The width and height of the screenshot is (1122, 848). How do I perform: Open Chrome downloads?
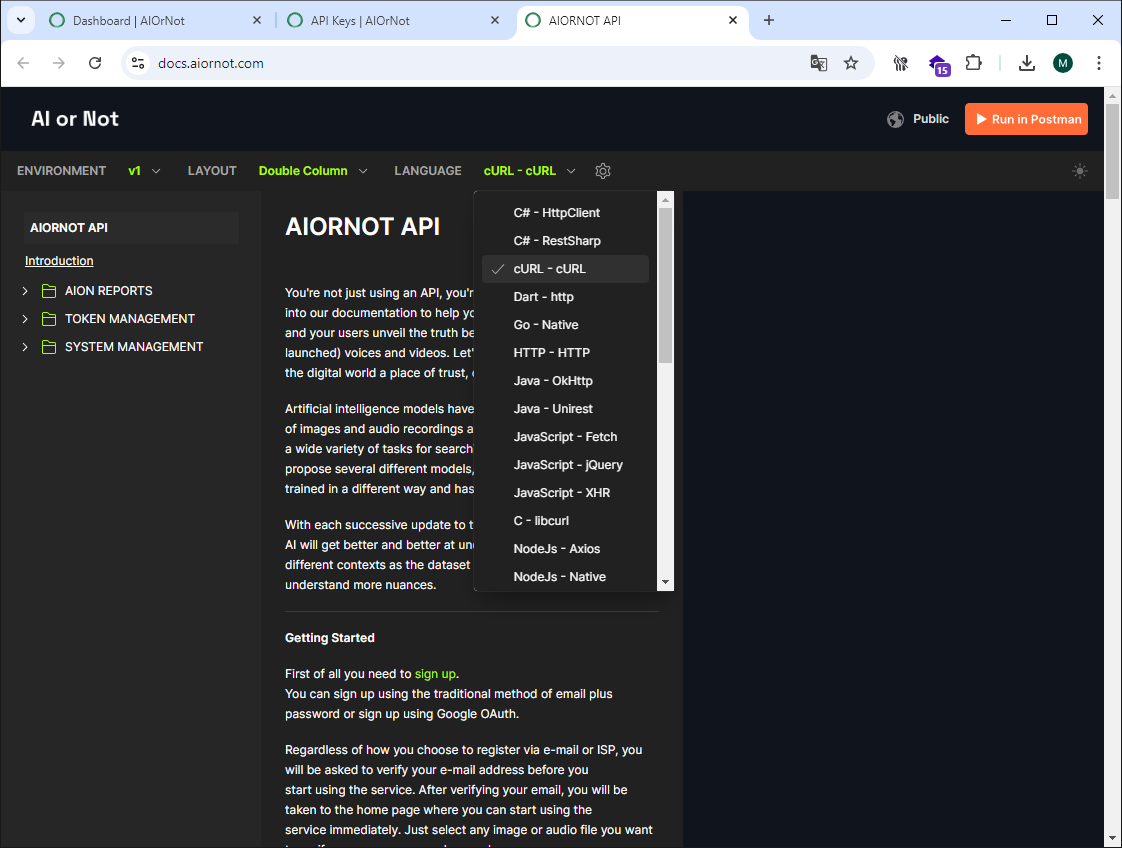[1027, 63]
